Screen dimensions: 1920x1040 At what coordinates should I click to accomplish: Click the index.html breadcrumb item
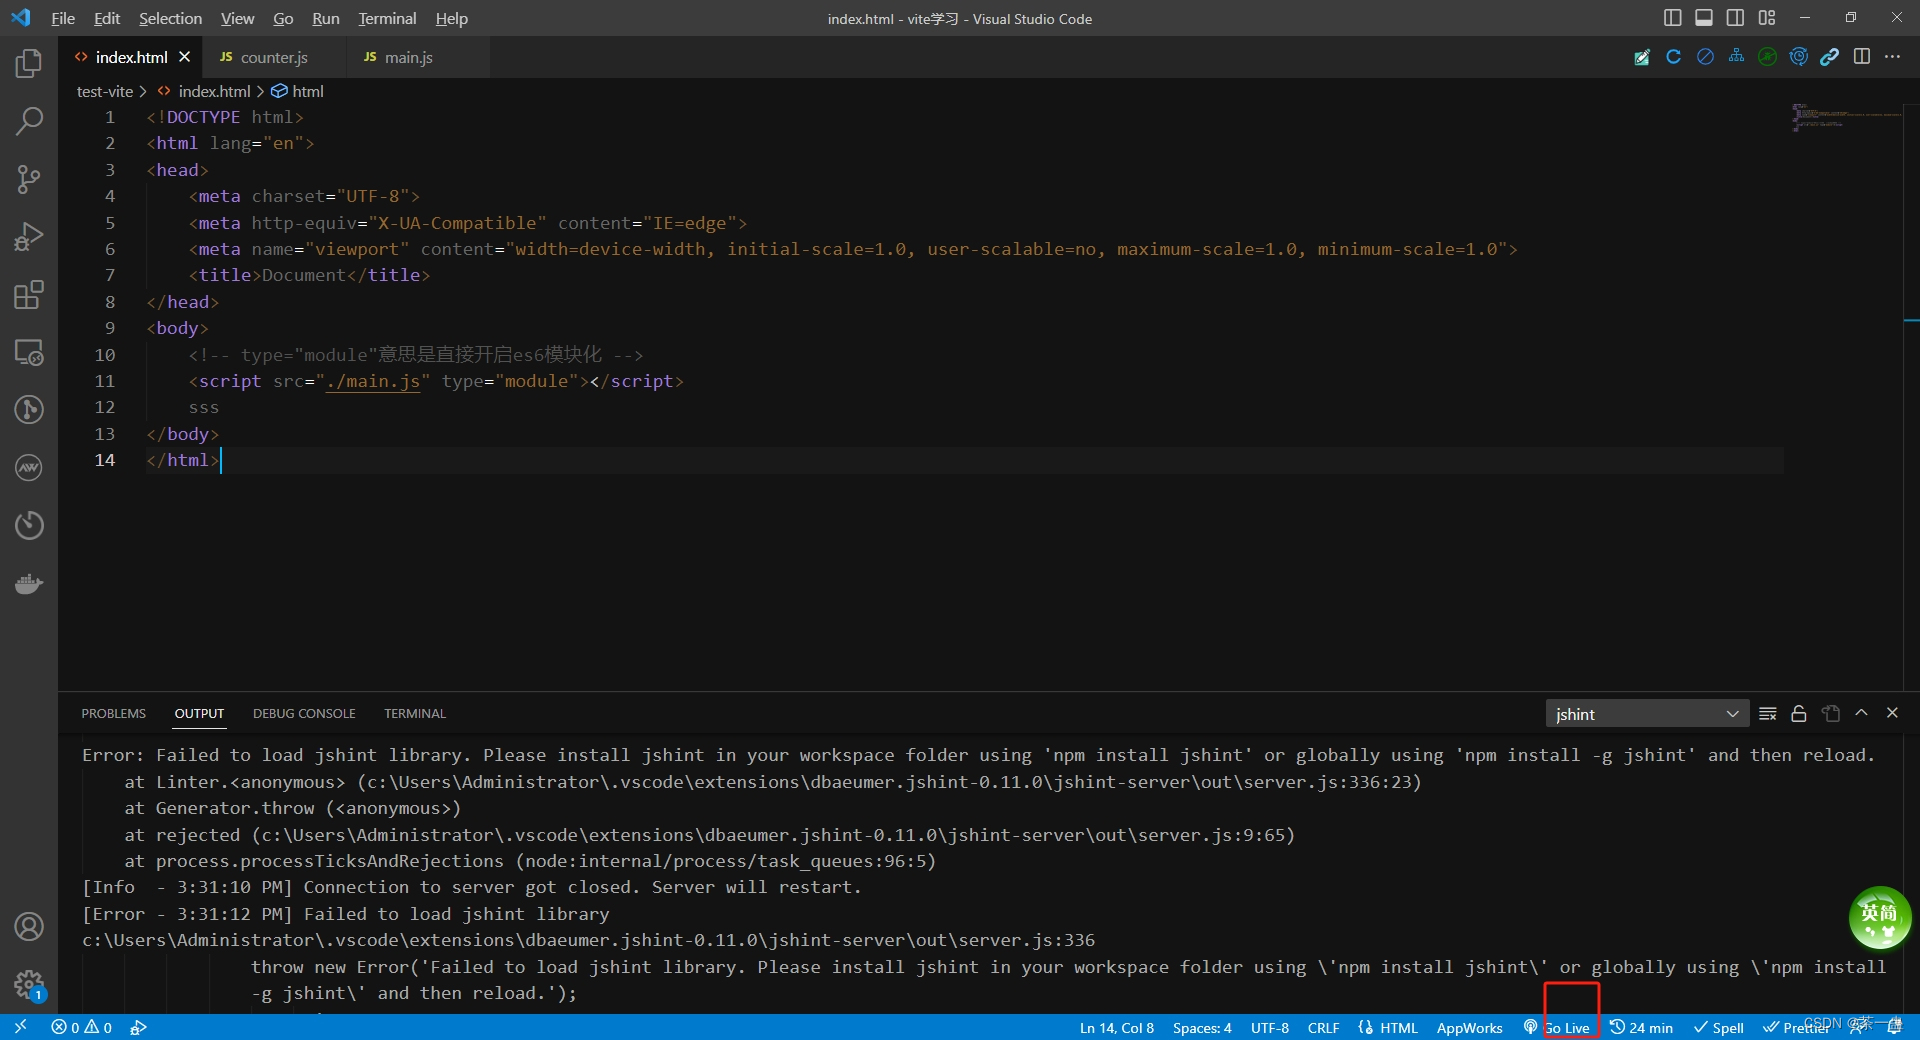[204, 91]
